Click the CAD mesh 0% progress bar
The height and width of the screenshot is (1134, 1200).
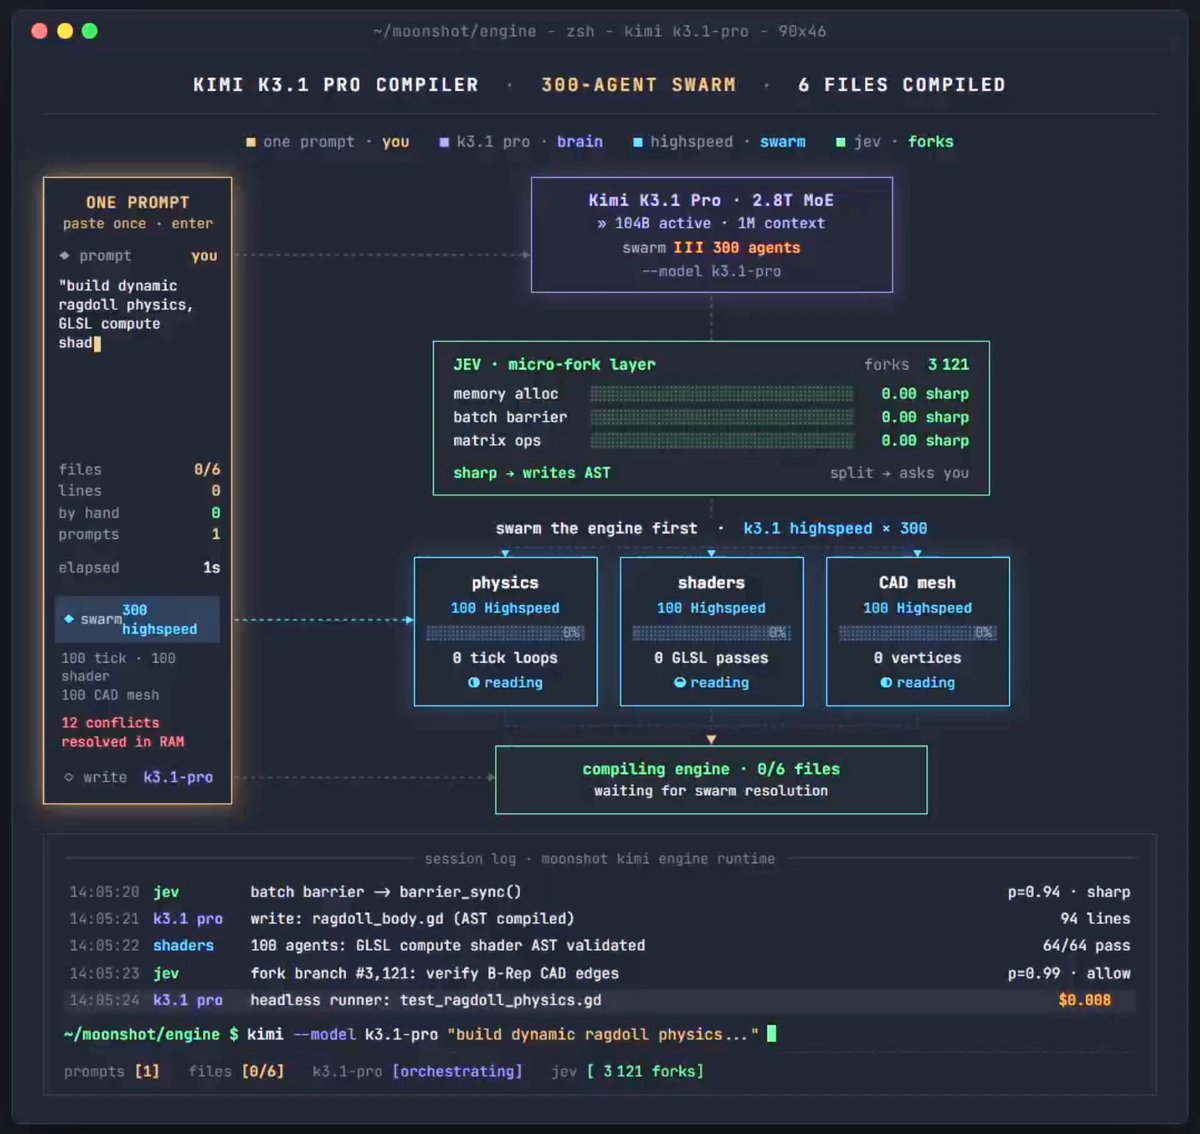[x=917, y=633]
